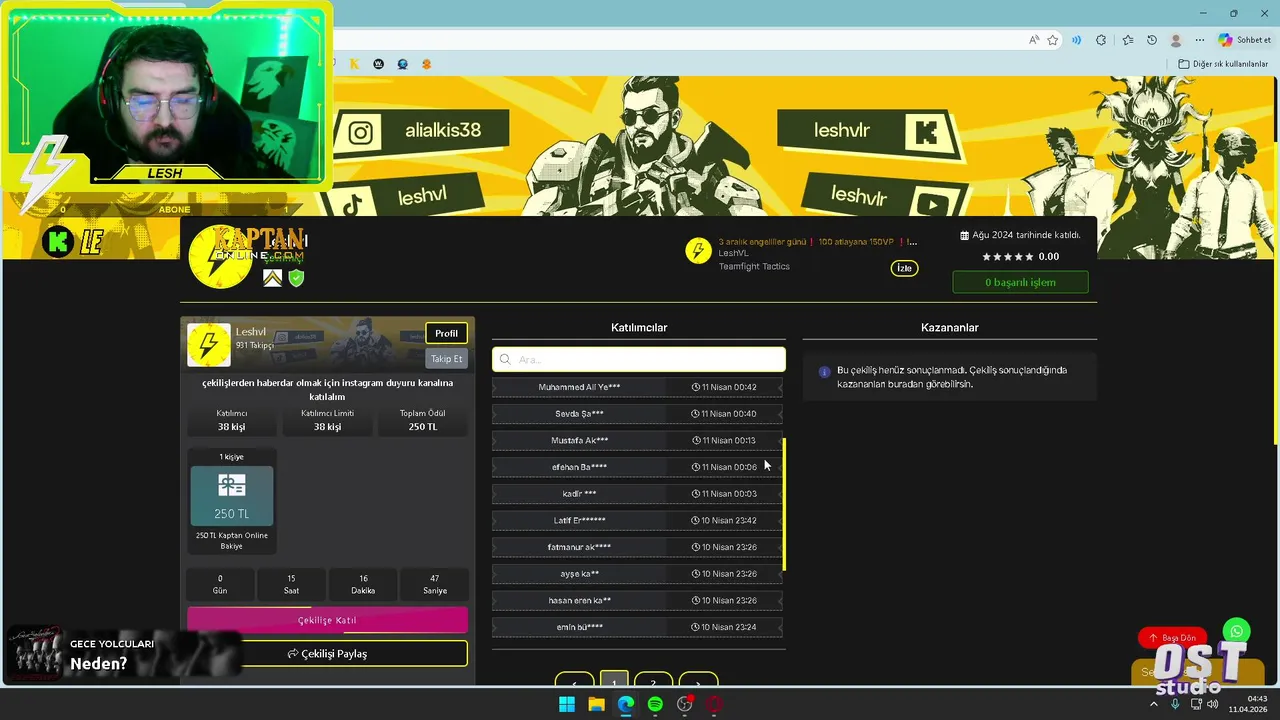Click Çekilişe Katıl join button

(x=327, y=620)
